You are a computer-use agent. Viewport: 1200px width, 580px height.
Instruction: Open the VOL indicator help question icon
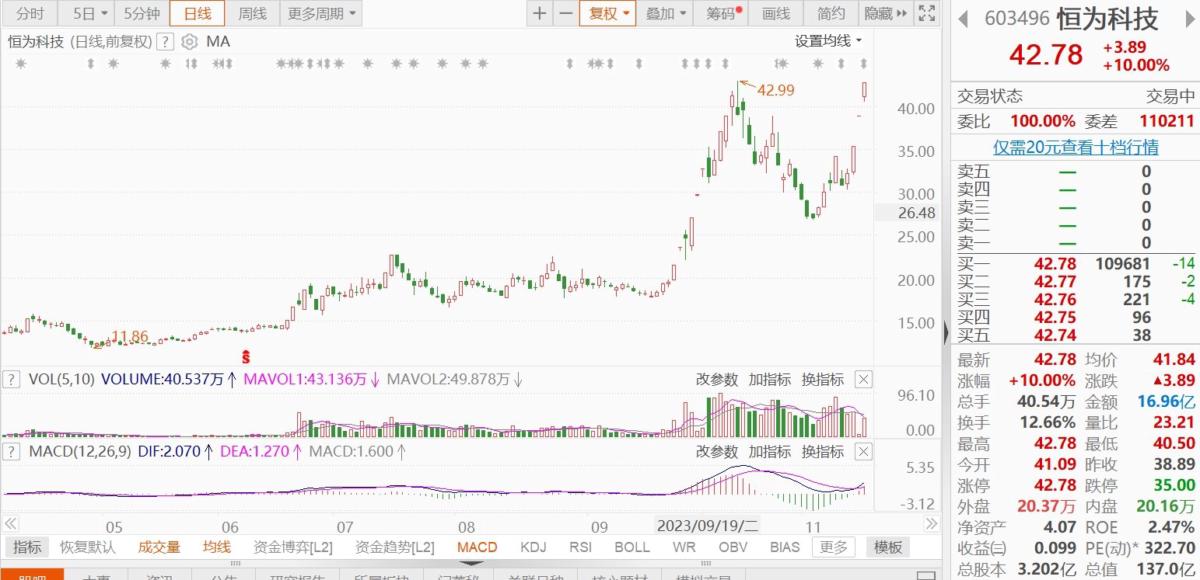click(x=12, y=379)
